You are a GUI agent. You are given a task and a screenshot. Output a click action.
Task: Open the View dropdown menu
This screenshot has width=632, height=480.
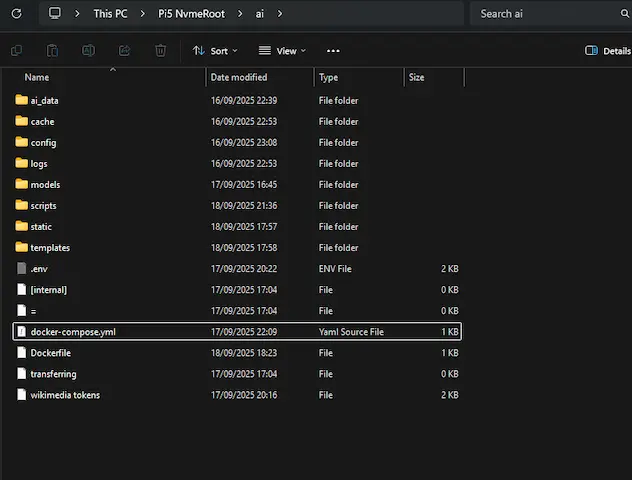point(282,51)
